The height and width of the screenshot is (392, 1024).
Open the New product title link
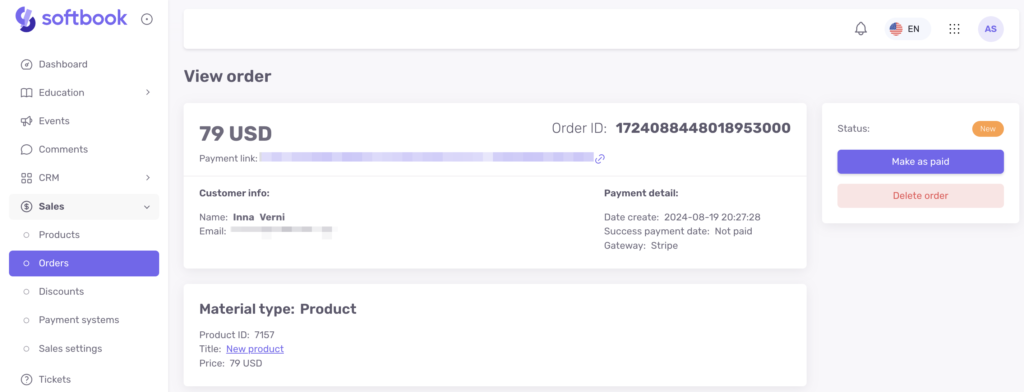click(x=255, y=349)
